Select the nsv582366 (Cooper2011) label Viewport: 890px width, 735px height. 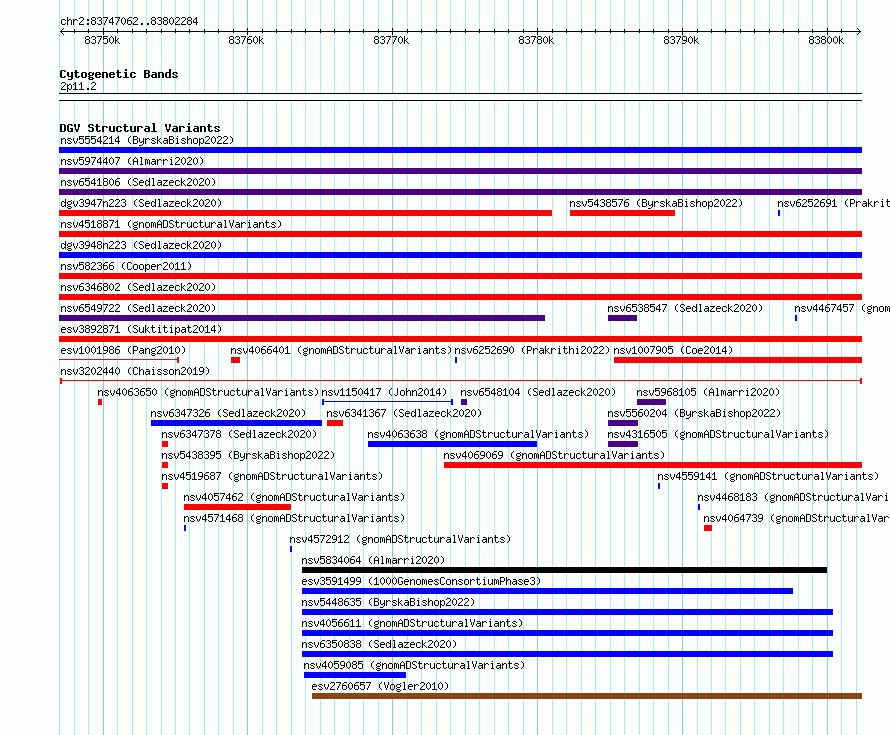(x=126, y=266)
